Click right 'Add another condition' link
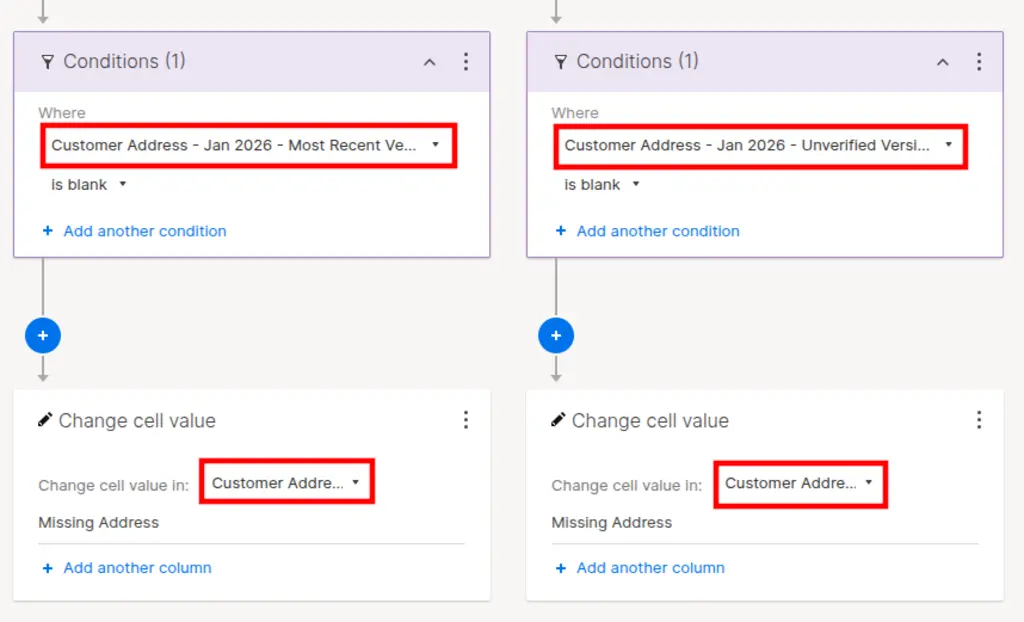 [x=647, y=231]
